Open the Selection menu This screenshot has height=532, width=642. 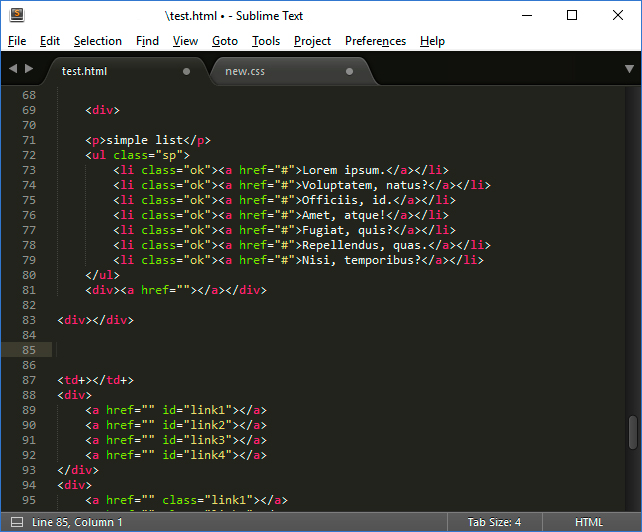98,41
